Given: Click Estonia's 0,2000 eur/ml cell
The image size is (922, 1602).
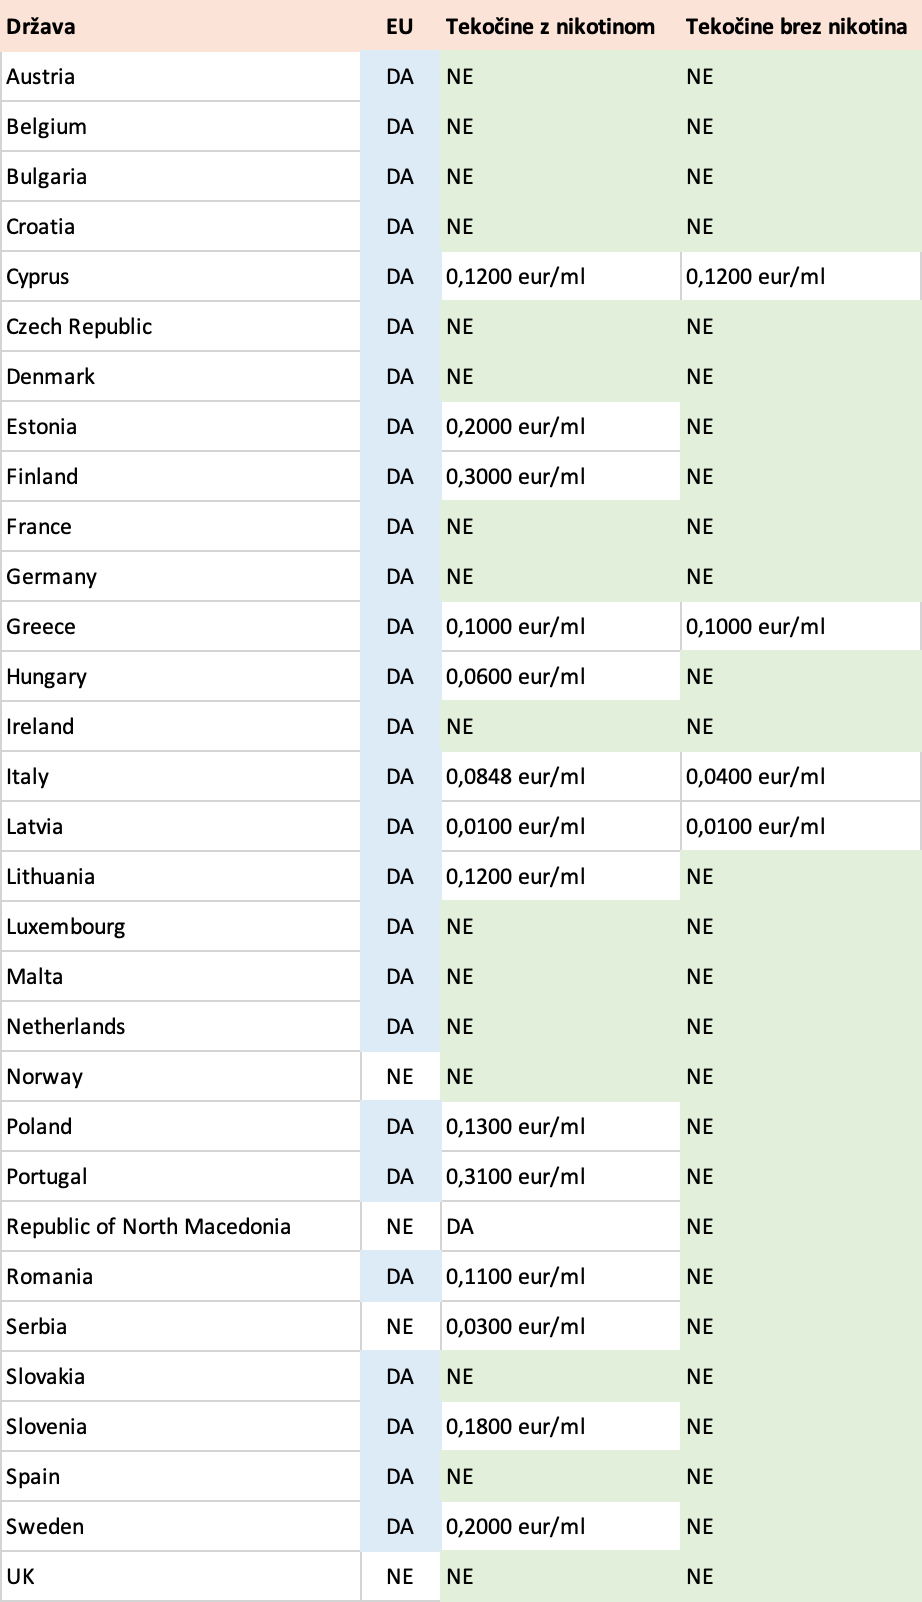Looking at the screenshot, I should click(560, 426).
